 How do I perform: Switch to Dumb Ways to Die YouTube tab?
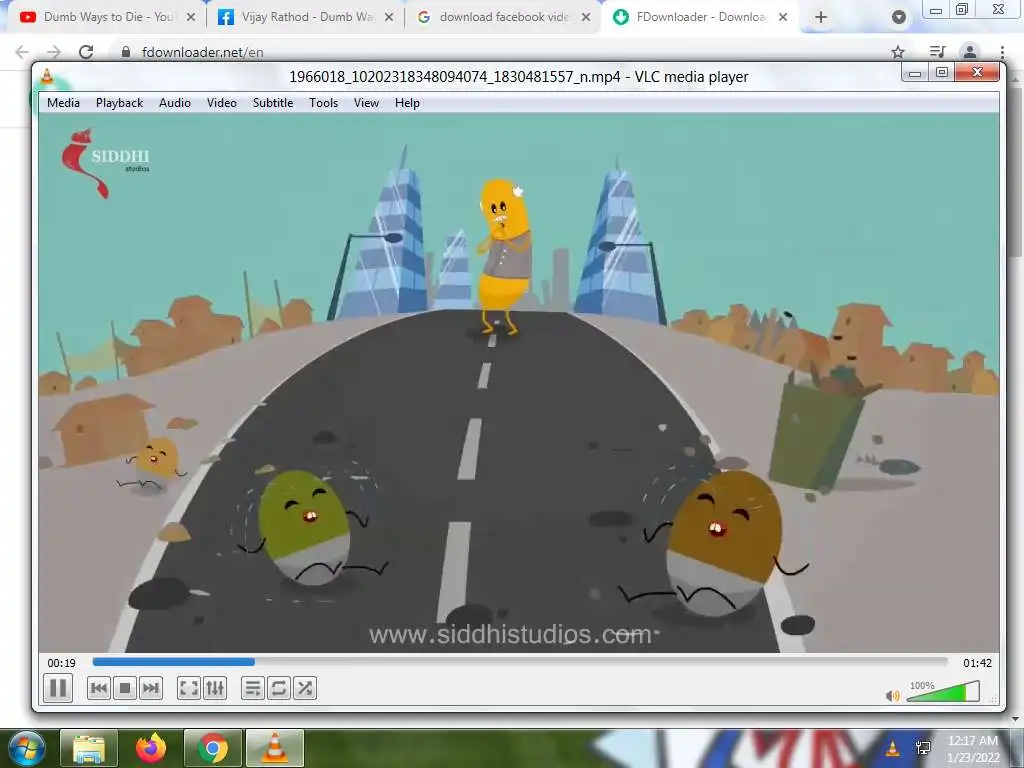tap(108, 17)
